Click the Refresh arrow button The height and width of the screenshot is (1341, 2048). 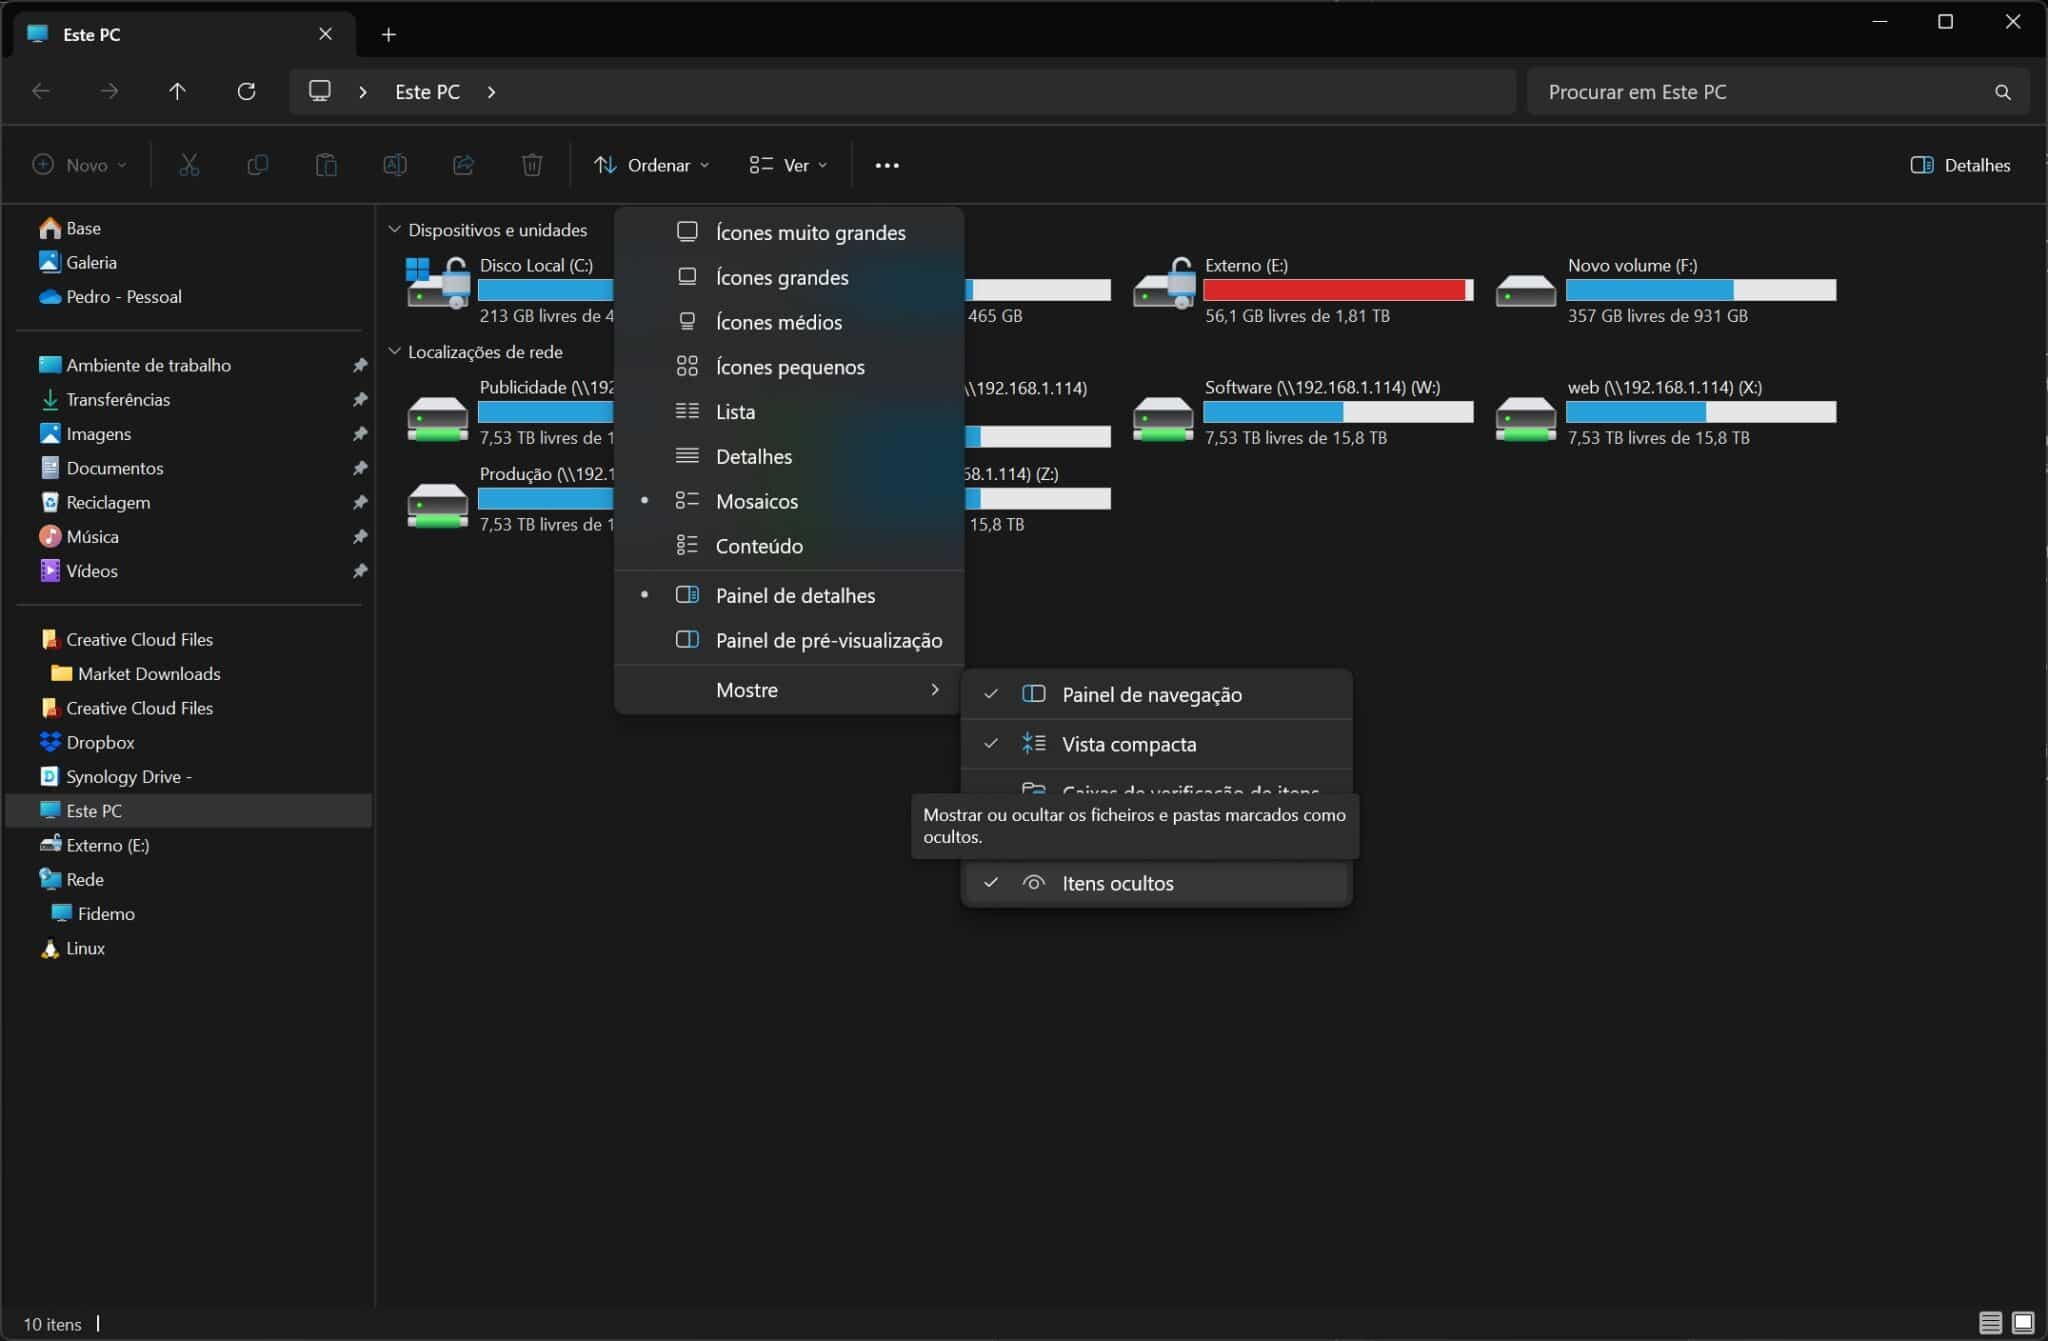coord(246,92)
